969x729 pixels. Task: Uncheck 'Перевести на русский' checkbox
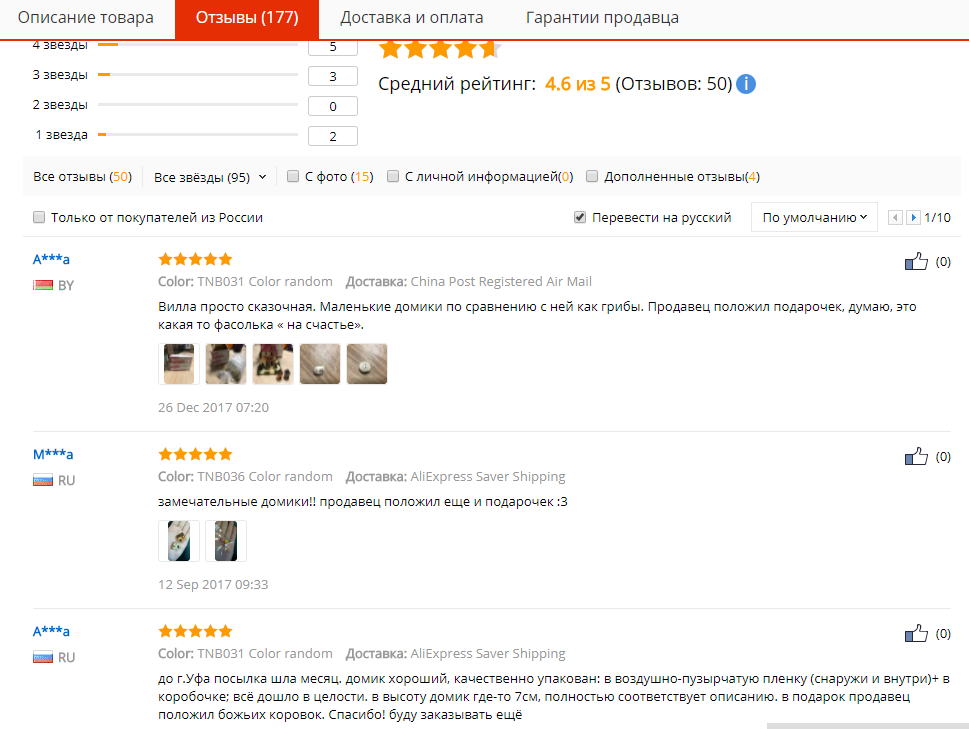tap(580, 217)
